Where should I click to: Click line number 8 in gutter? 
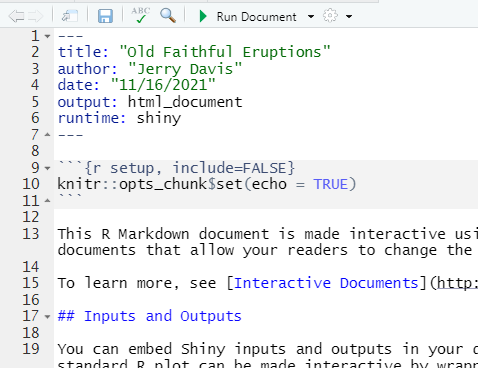pyautogui.click(x=35, y=151)
